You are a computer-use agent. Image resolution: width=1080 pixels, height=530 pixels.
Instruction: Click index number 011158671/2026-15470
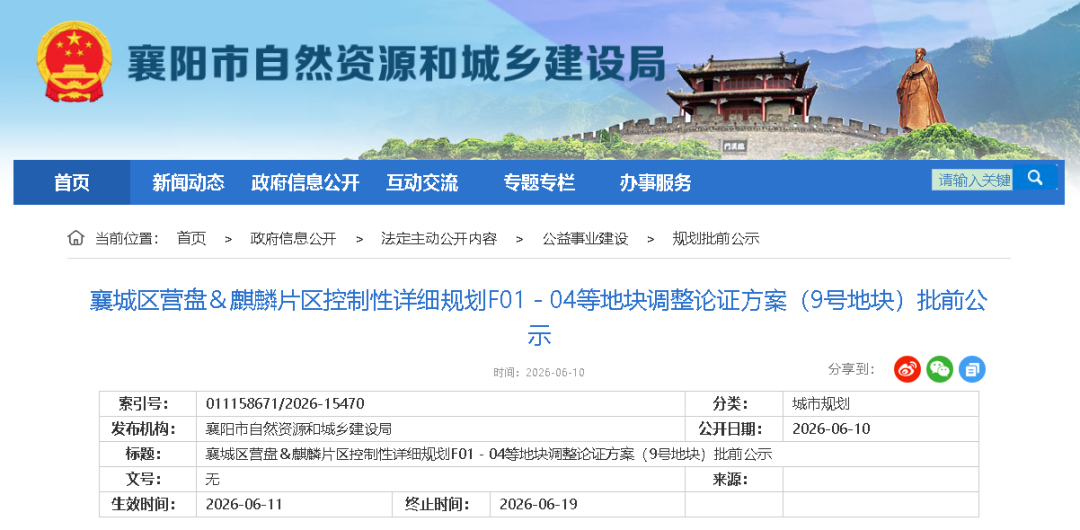click(285, 404)
